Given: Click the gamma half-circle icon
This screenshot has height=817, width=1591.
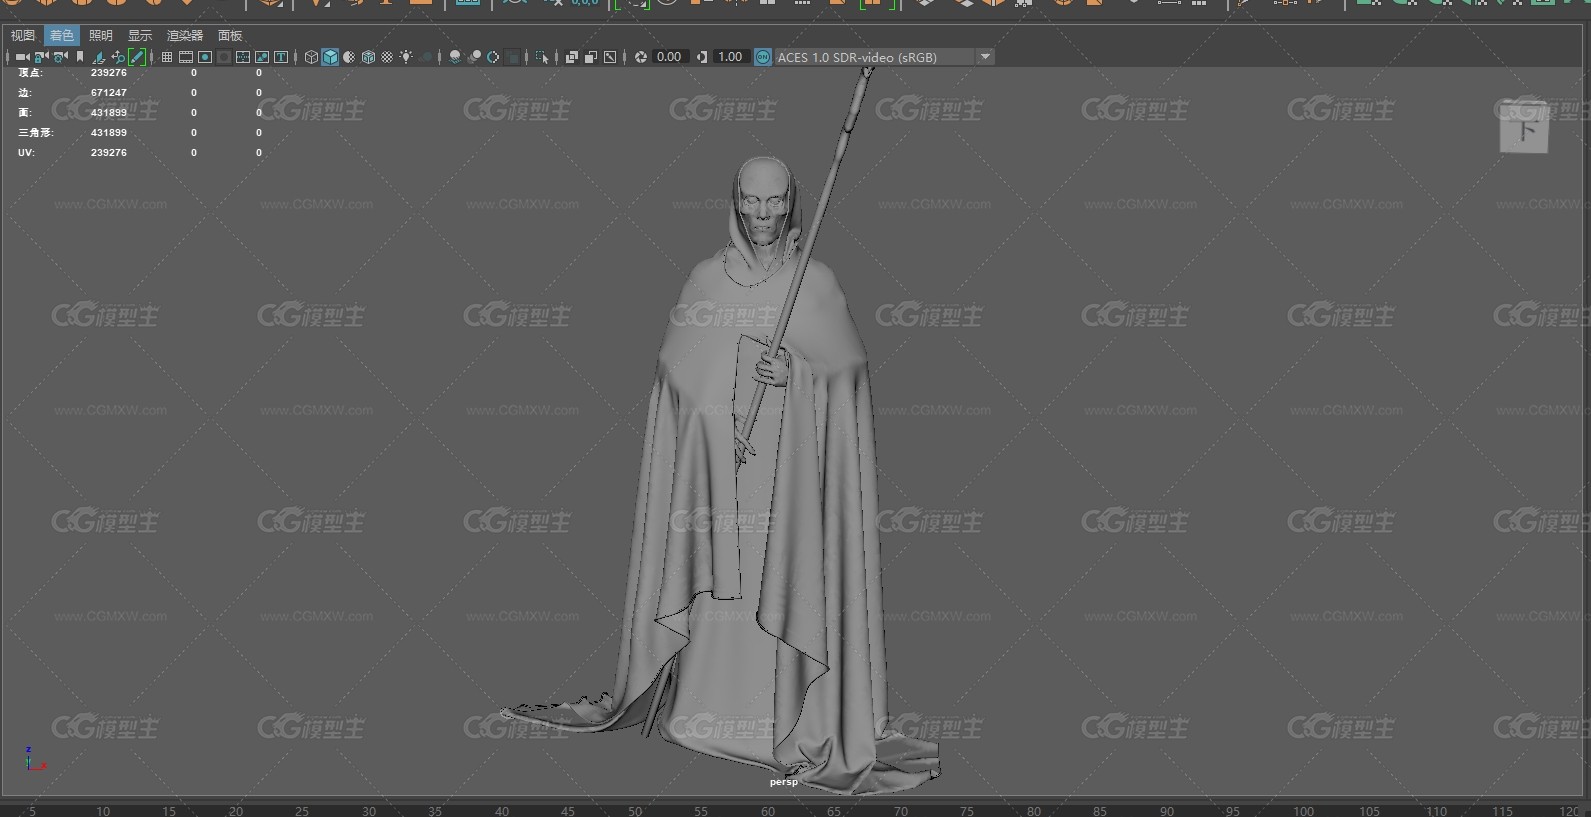Looking at the screenshot, I should click(702, 57).
